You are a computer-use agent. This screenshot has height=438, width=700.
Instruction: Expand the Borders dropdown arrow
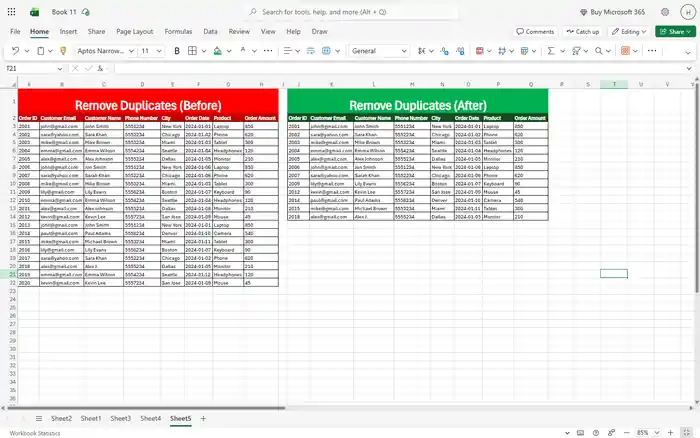coord(204,51)
